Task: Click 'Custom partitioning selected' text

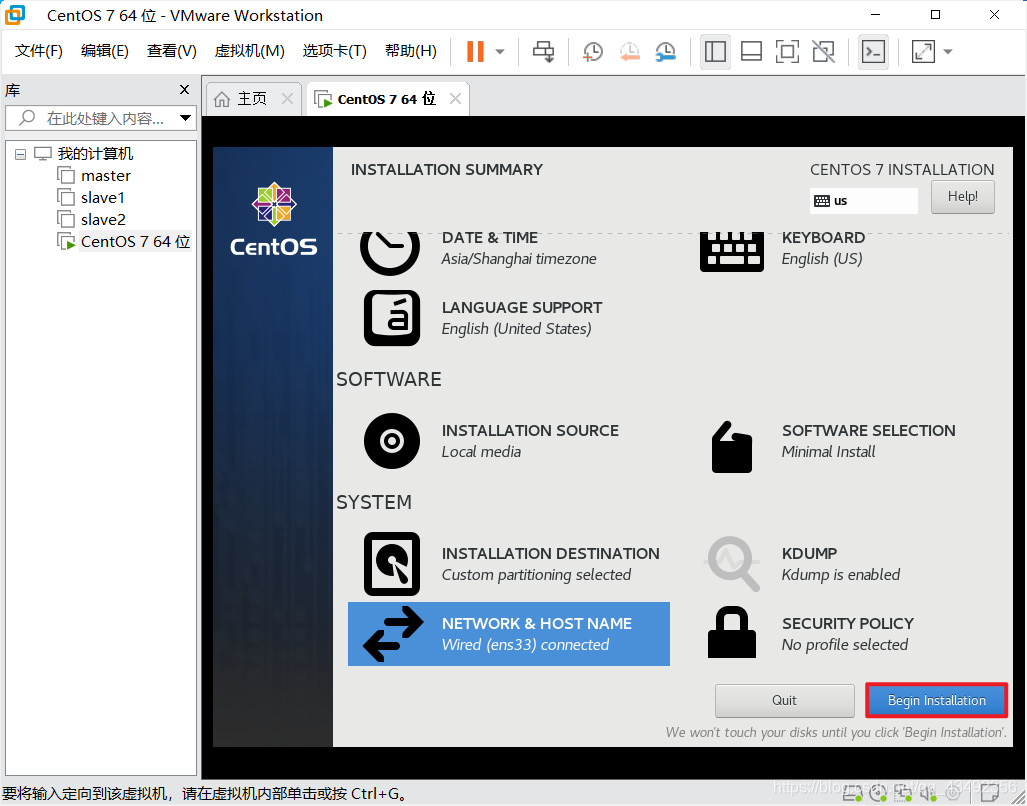Action: coord(536,575)
